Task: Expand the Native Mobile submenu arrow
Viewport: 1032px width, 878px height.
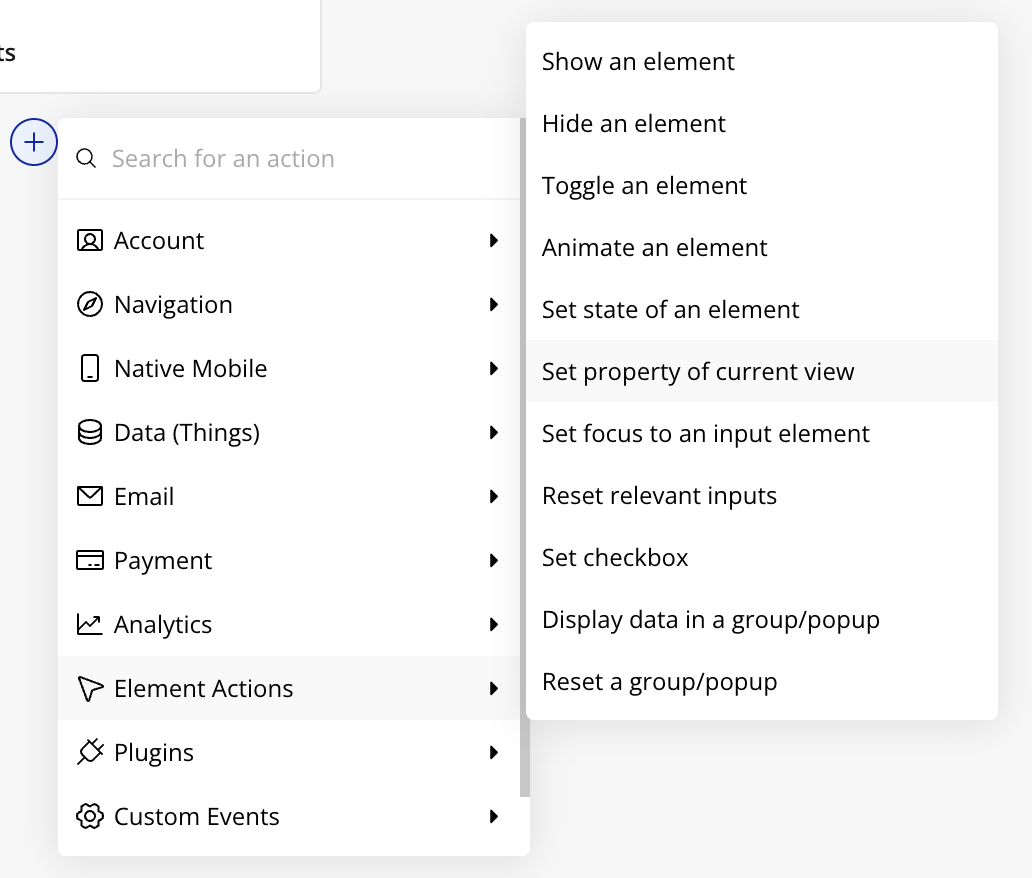Action: pos(494,369)
